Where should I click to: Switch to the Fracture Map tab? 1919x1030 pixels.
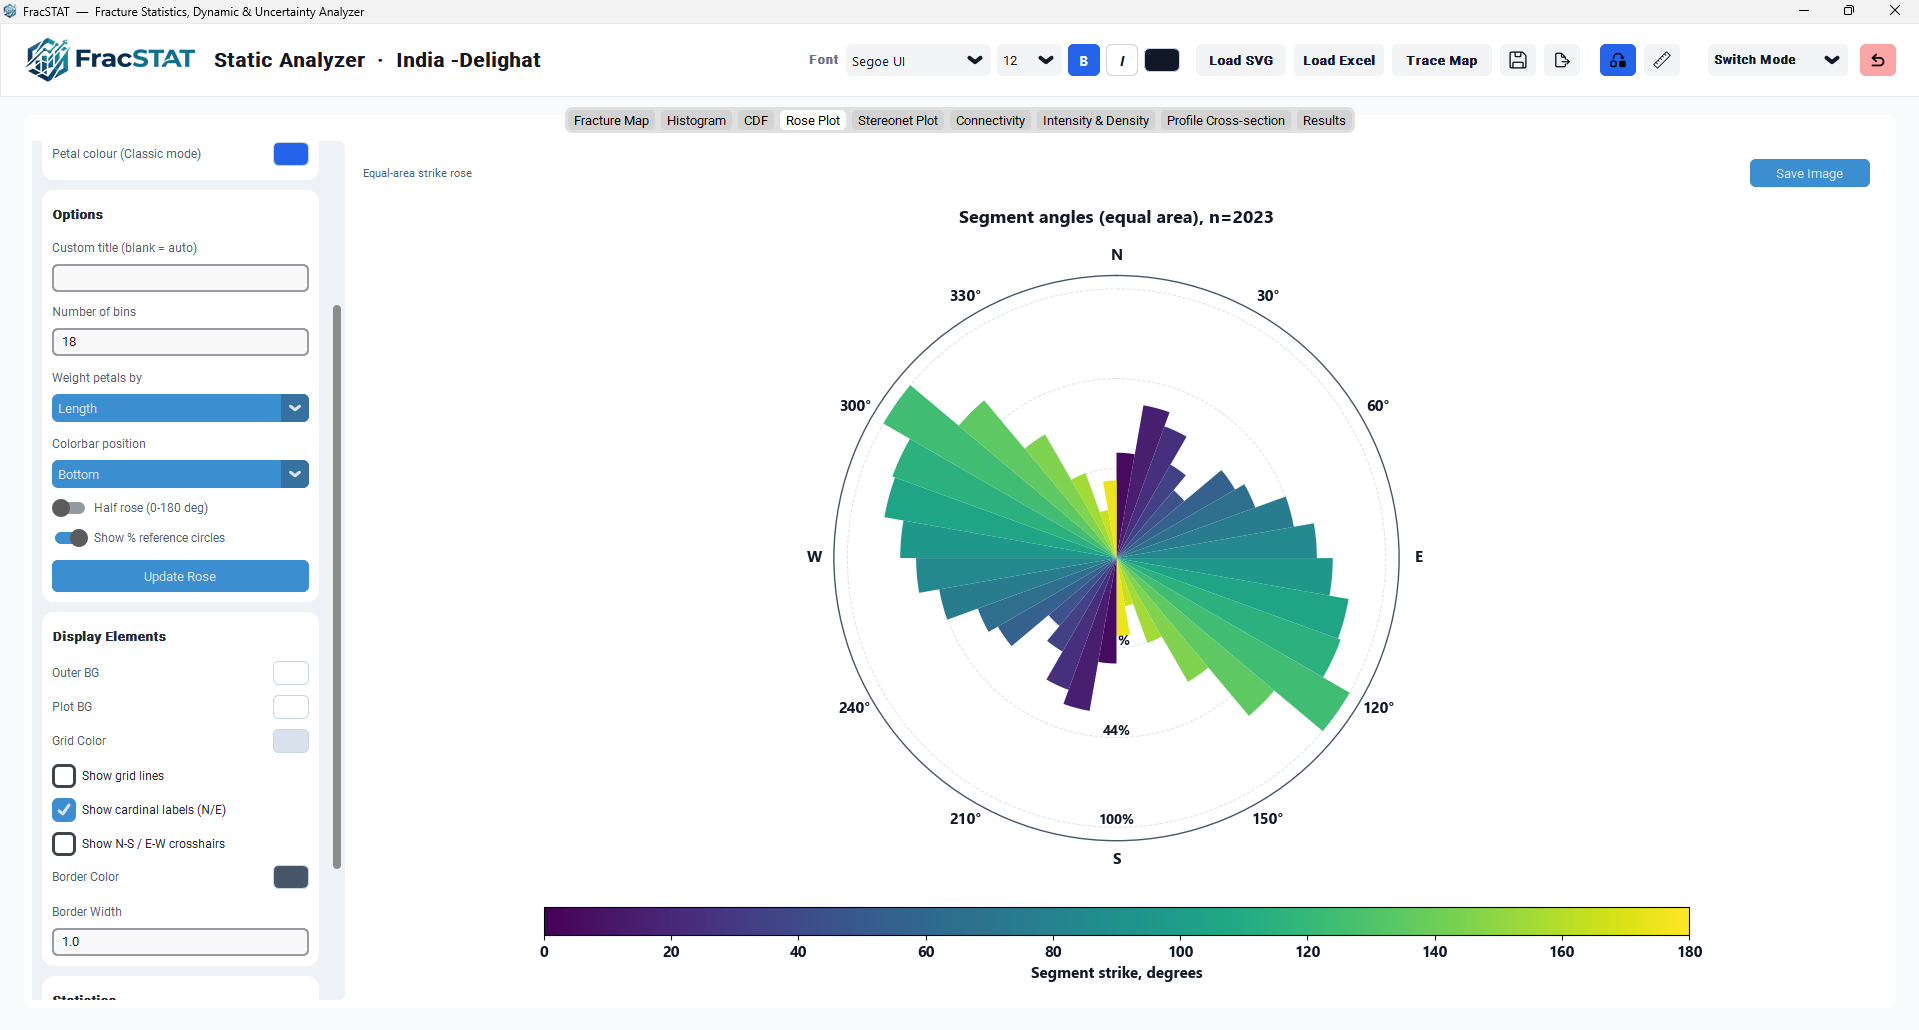coord(611,120)
